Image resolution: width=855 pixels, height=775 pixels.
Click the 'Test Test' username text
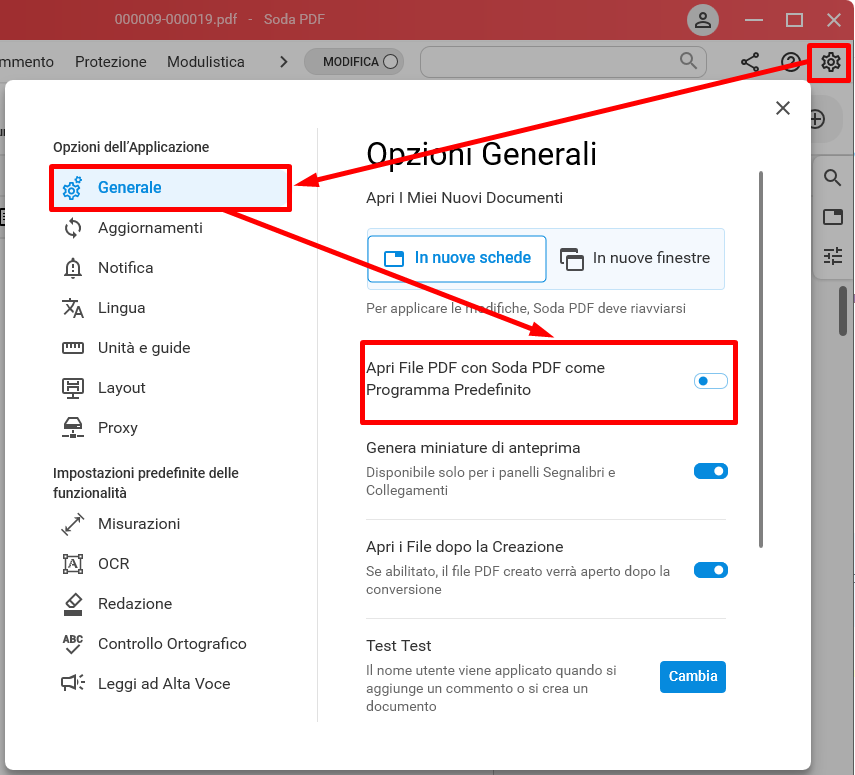pyautogui.click(x=399, y=646)
